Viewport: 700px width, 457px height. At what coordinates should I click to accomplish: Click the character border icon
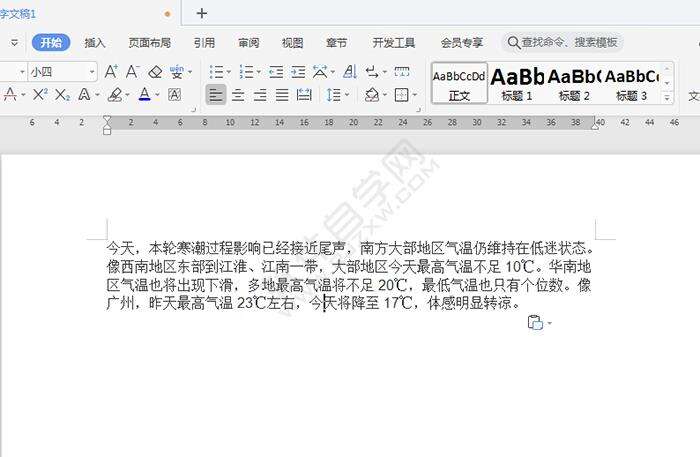tap(175, 94)
